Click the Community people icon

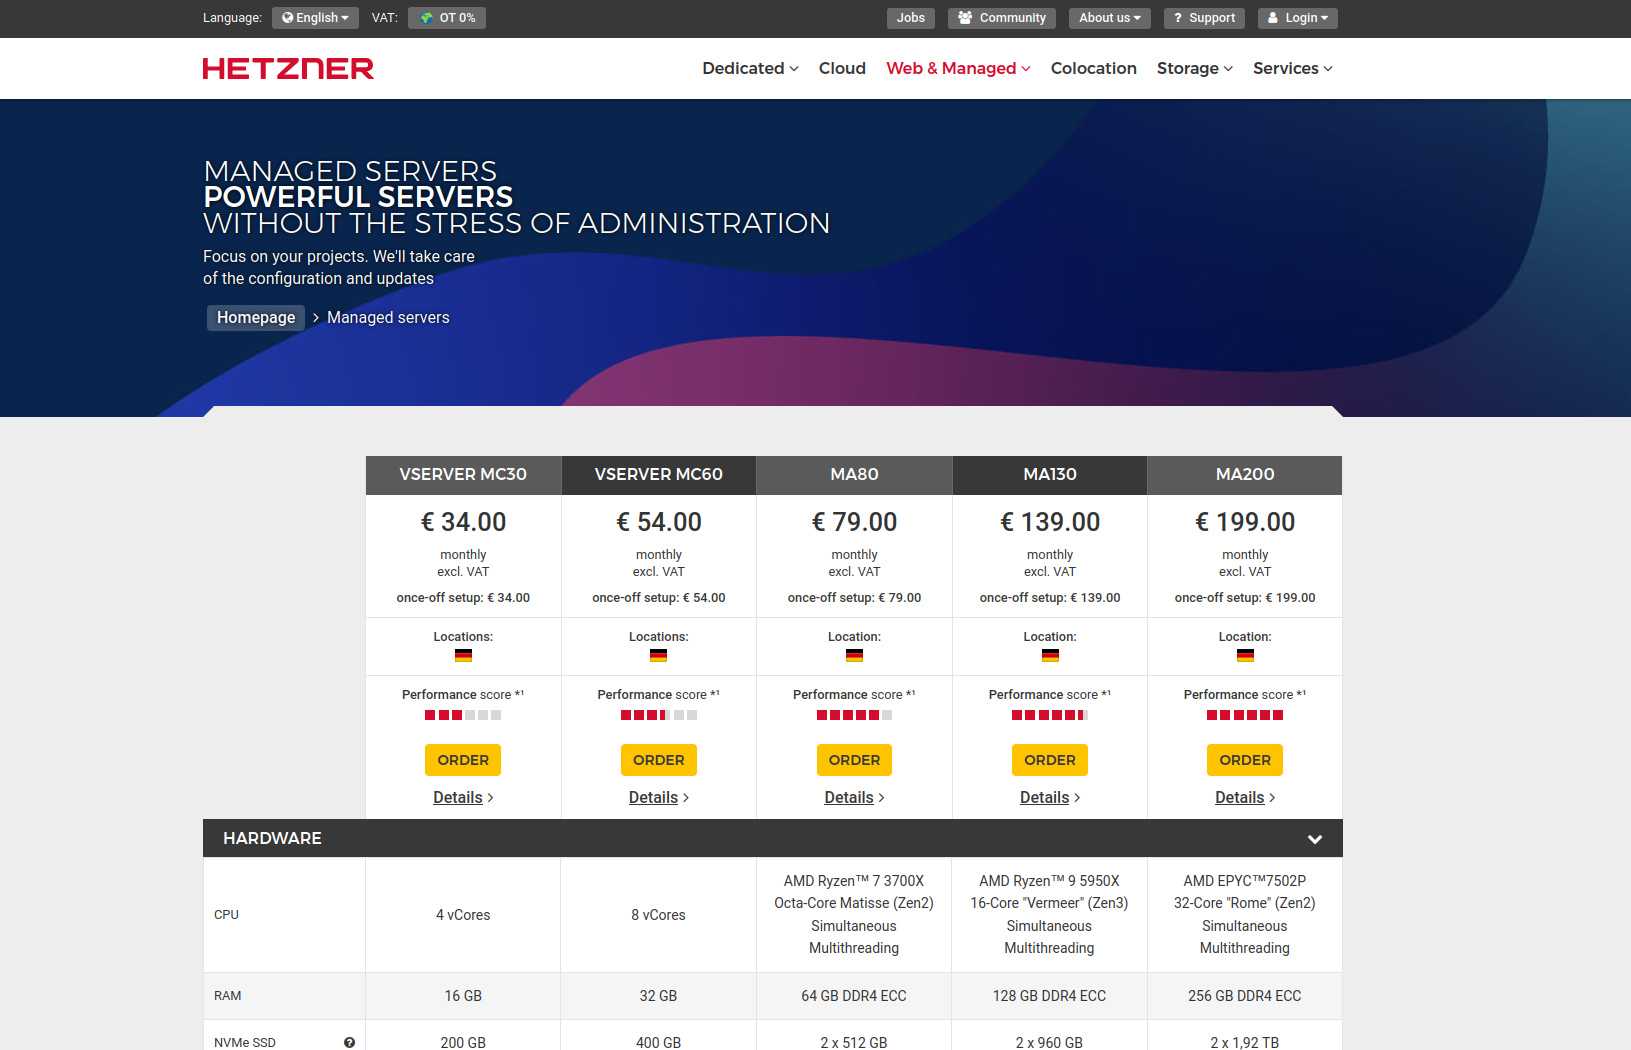click(966, 17)
